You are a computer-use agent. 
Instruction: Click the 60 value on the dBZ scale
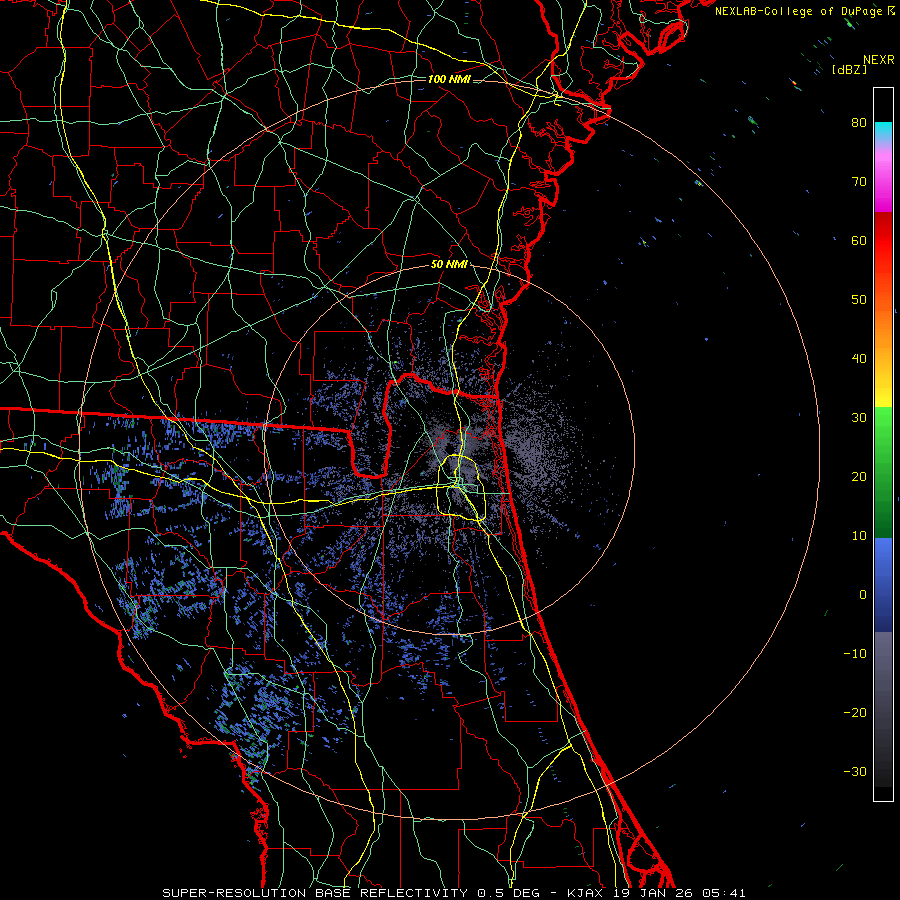(859, 240)
